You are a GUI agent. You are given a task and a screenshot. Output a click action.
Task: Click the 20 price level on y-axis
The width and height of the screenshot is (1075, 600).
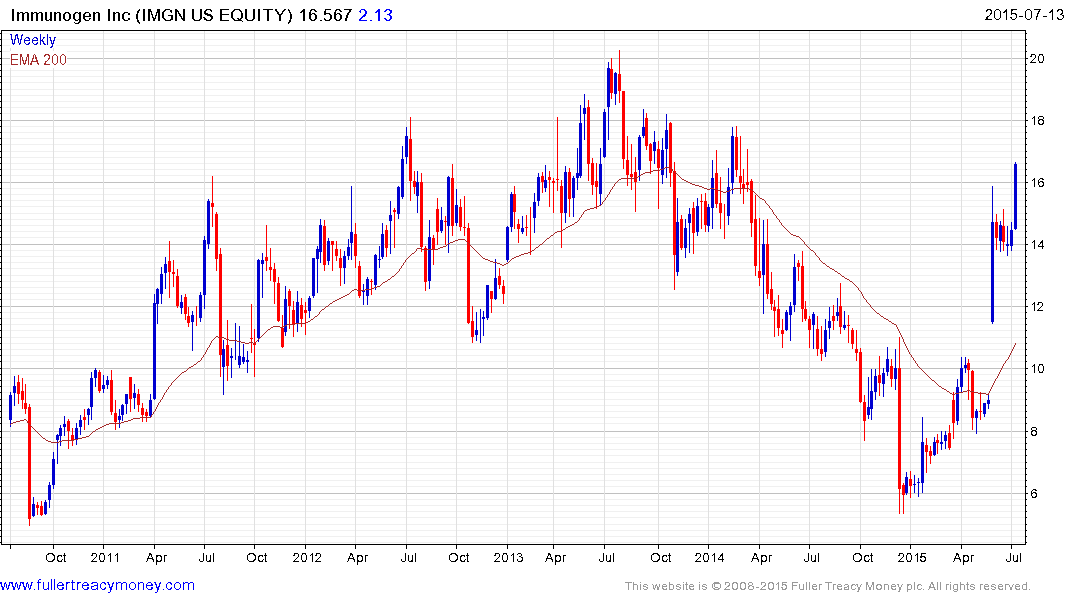coord(1039,59)
